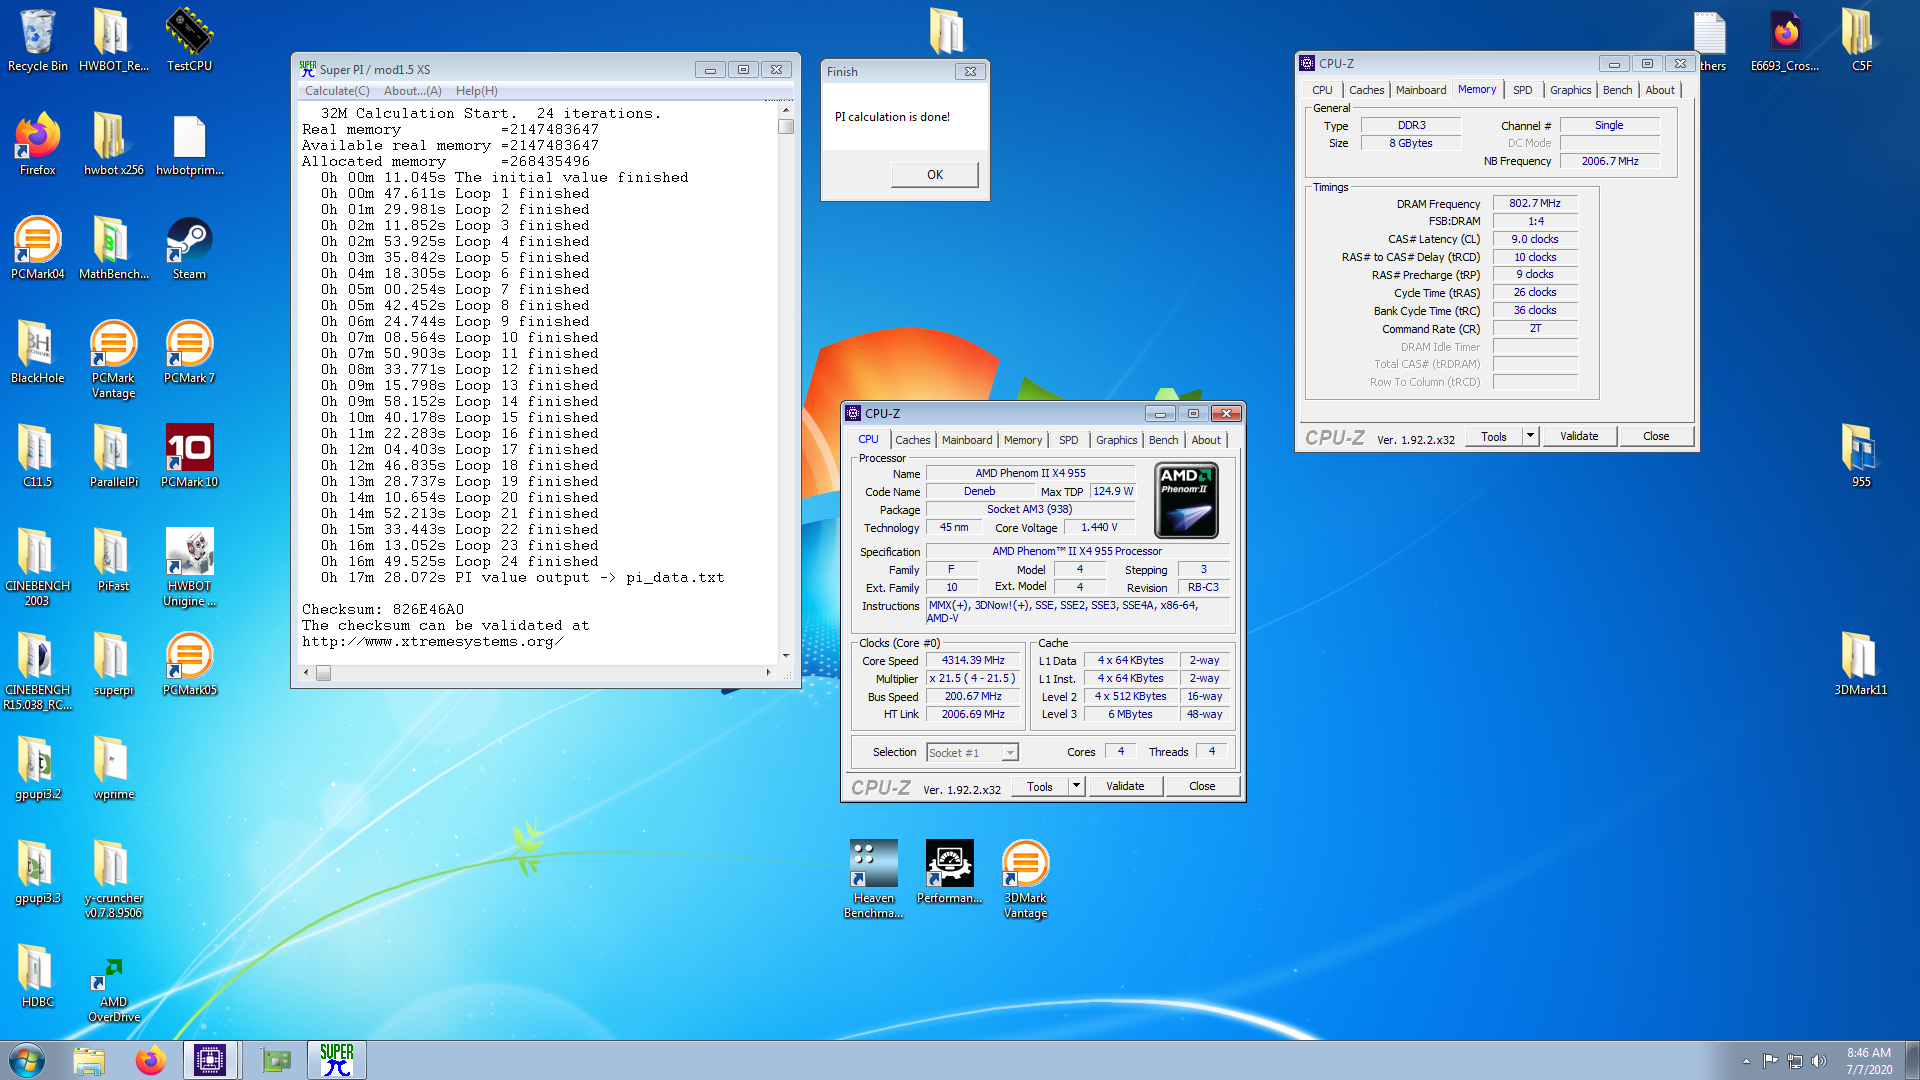Open the y-cruncher v0.7.8.9506 folder

(113, 879)
